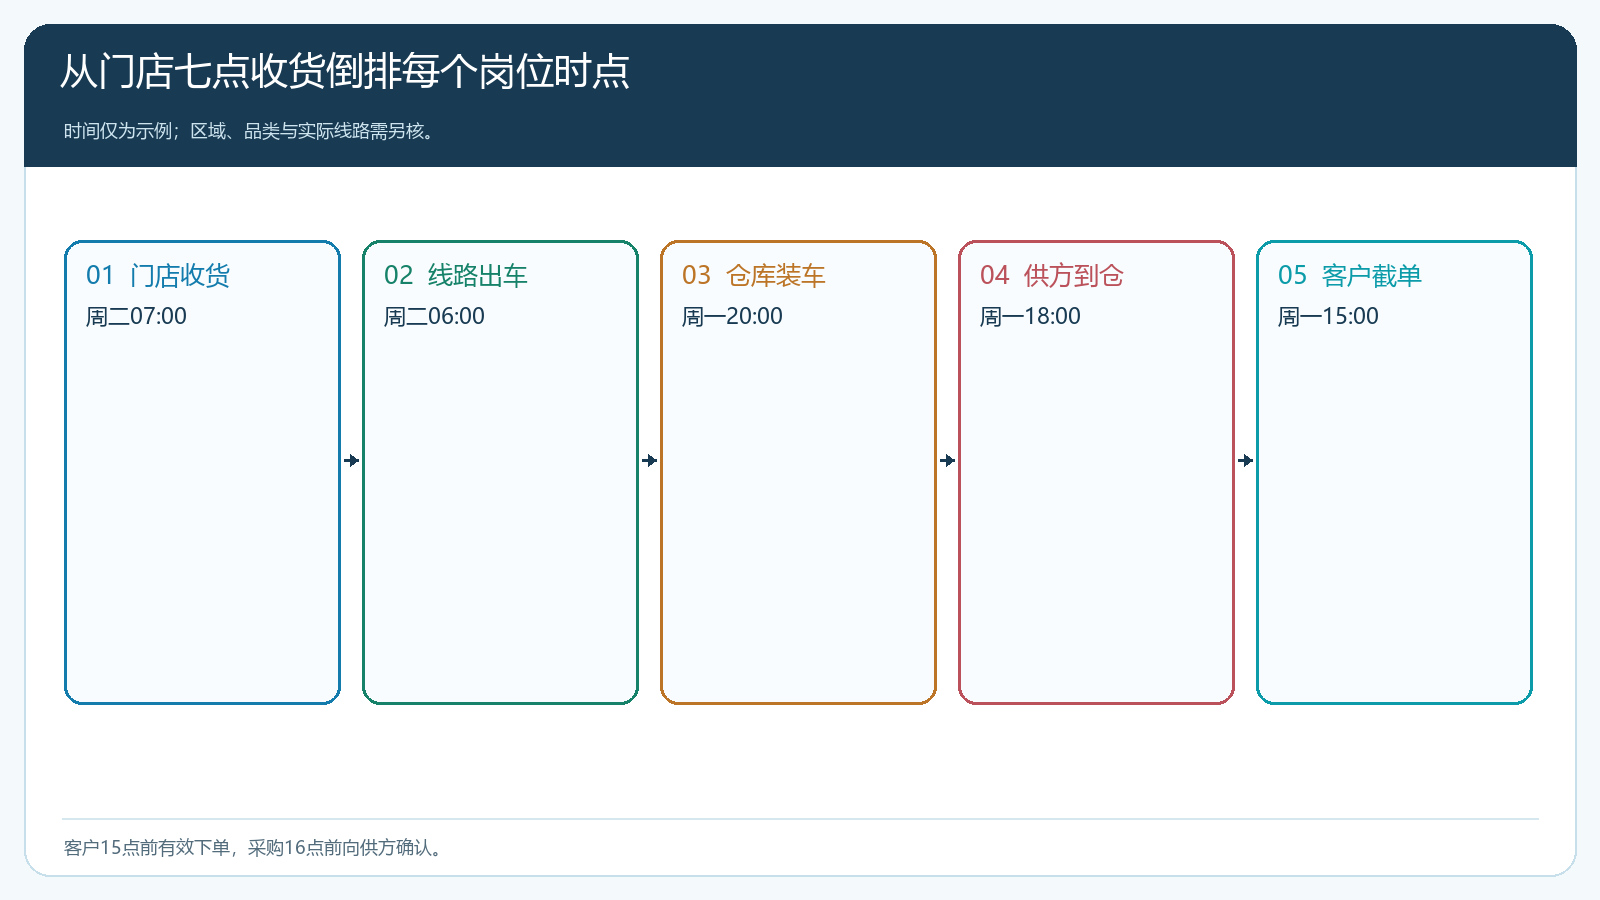
Task: Select the time 周一18:00
Action: (1030, 316)
